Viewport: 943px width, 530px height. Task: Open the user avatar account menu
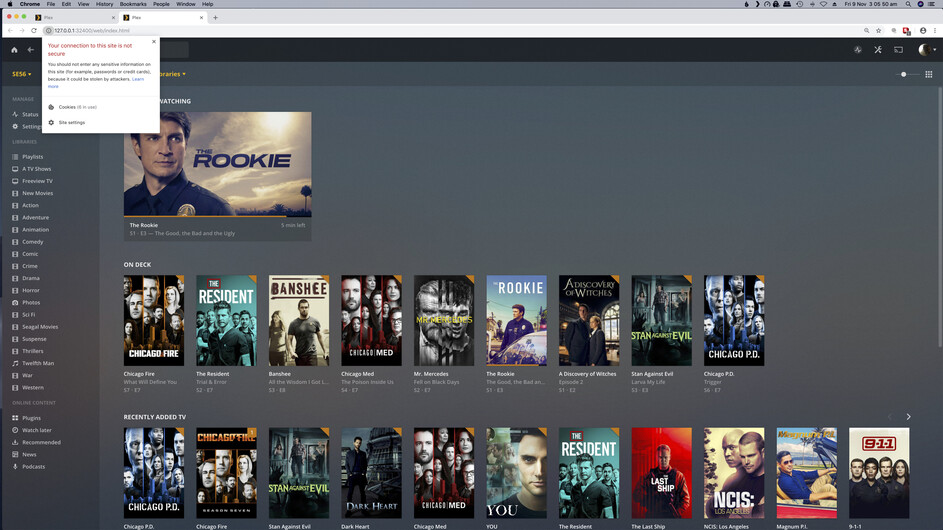coord(926,50)
